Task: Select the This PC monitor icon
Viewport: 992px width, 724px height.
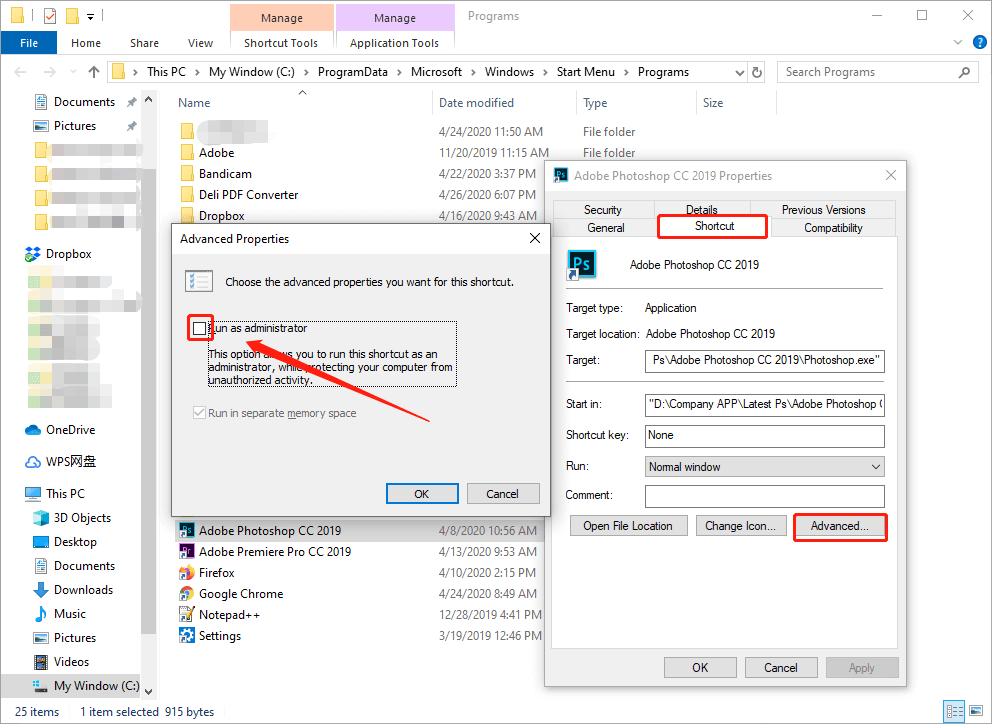Action: [x=32, y=494]
